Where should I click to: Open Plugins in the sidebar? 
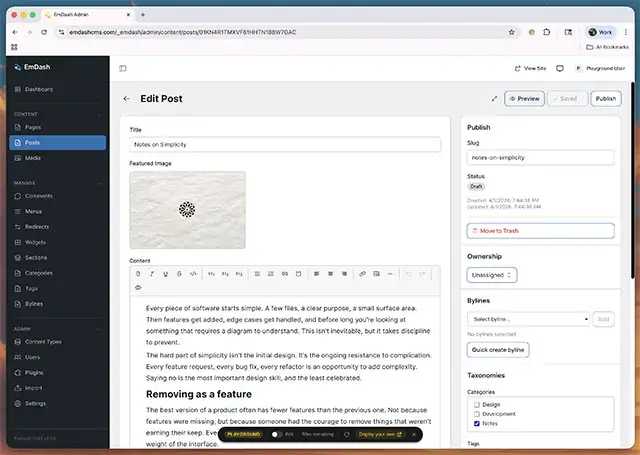click(58, 373)
